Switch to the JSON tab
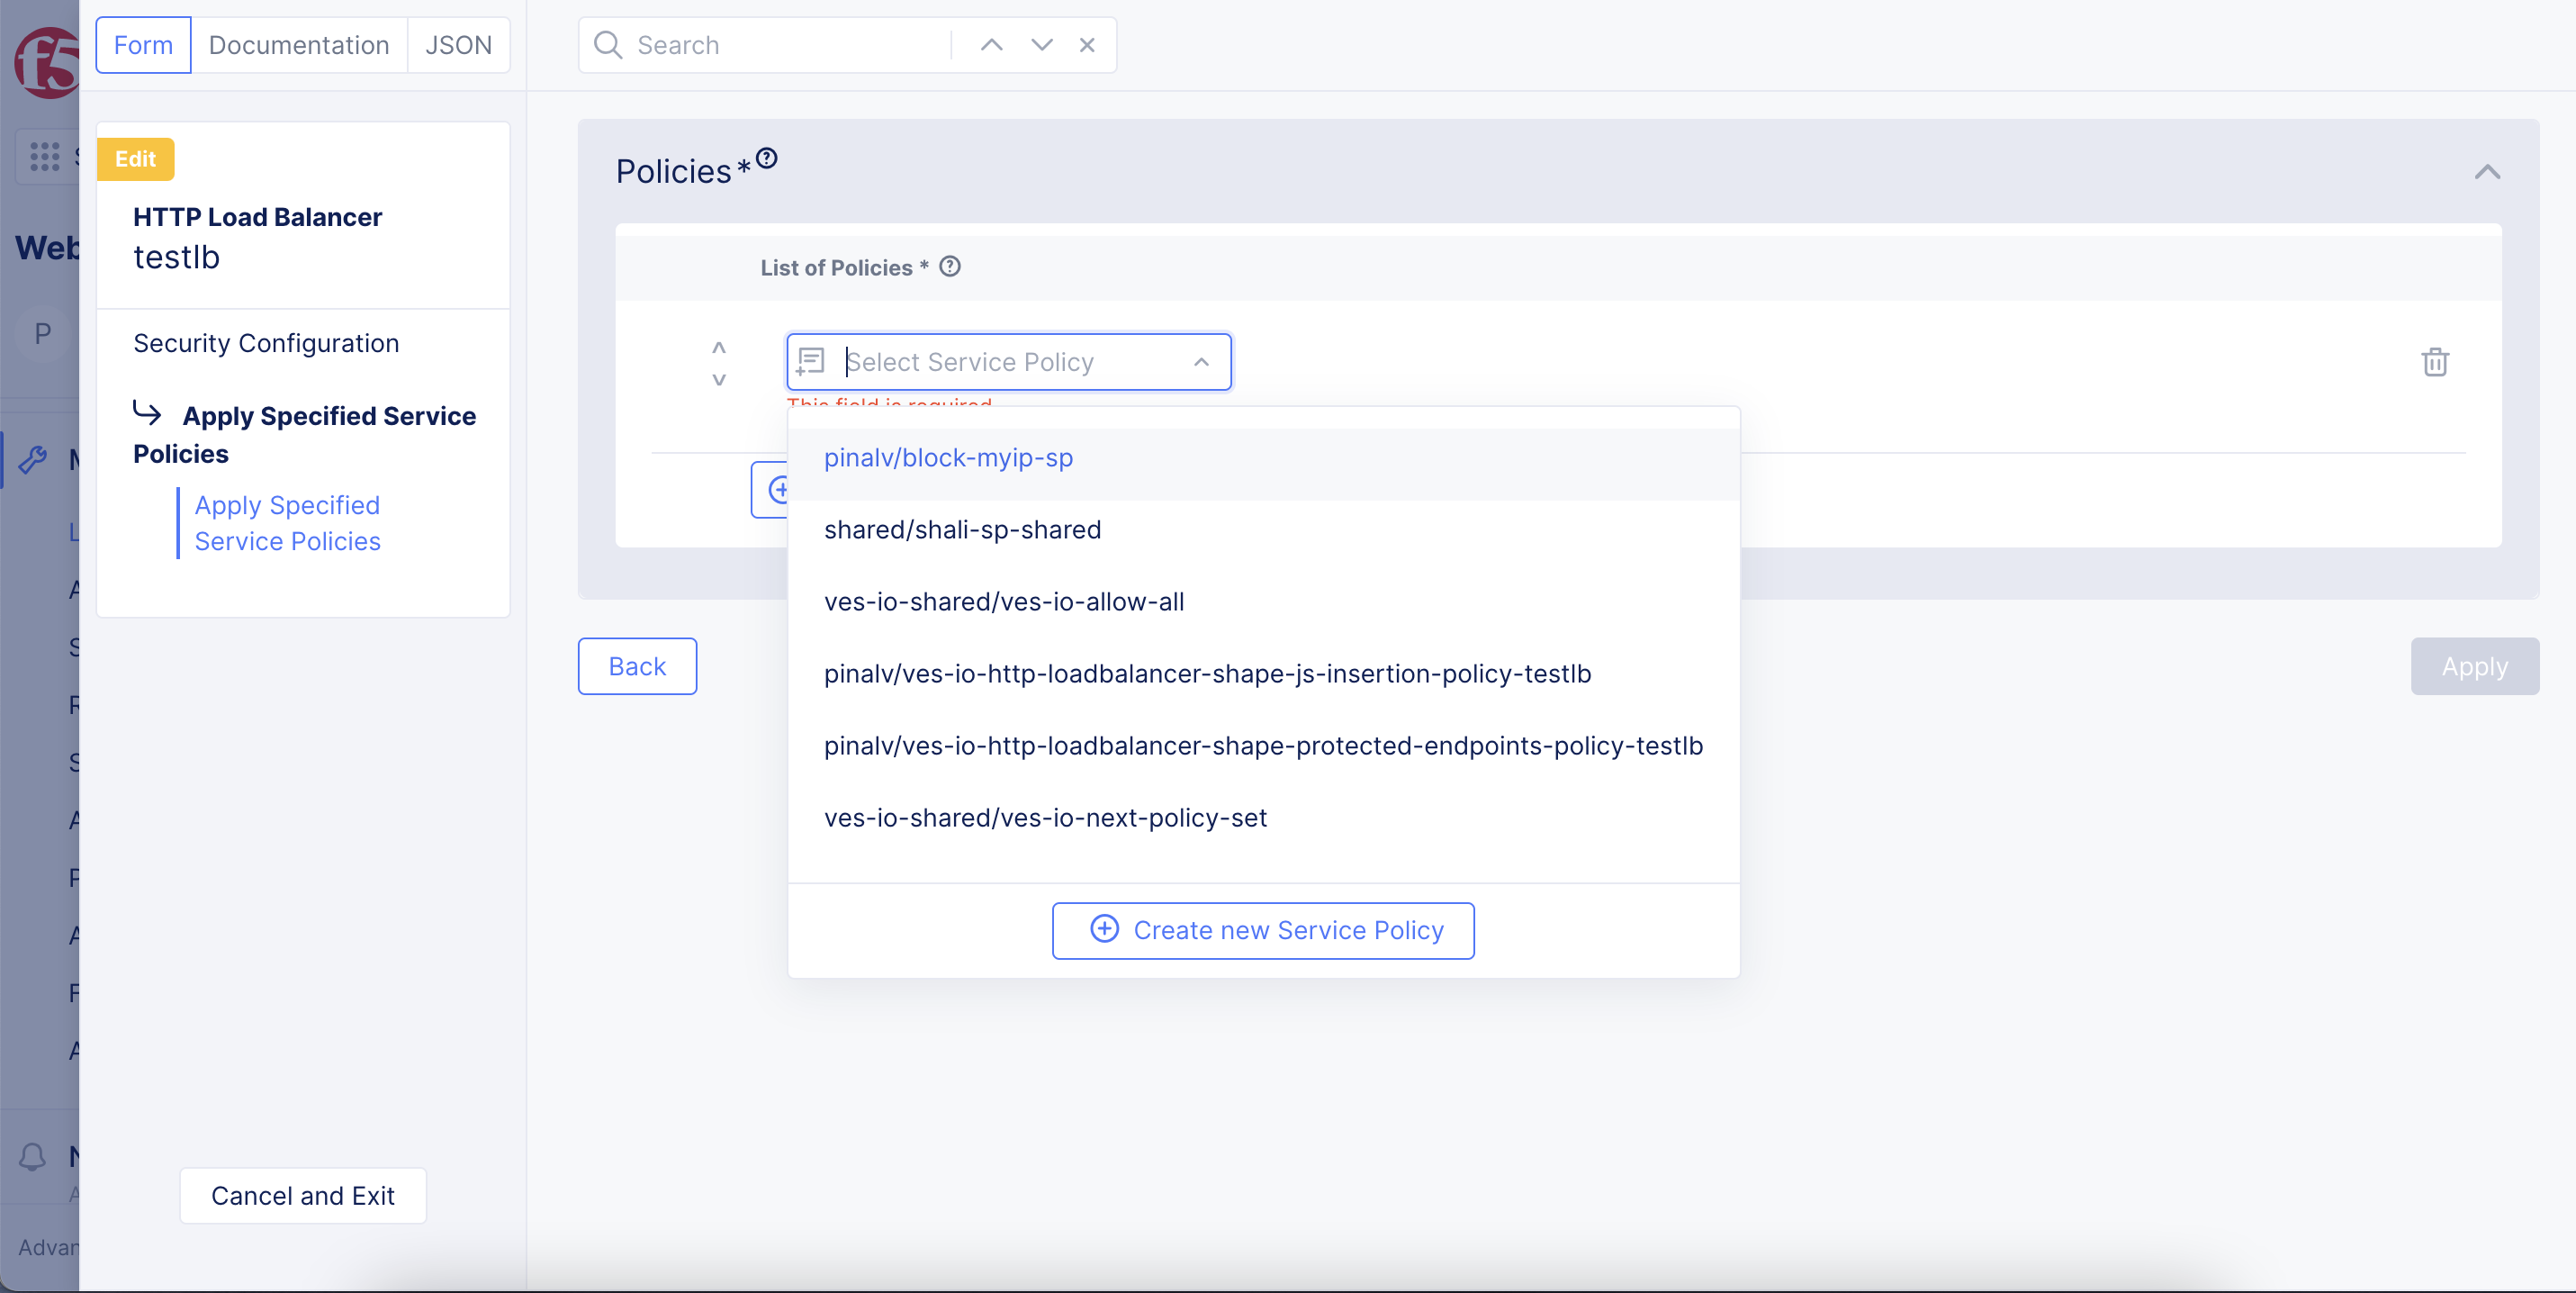The image size is (2576, 1293). (x=459, y=45)
